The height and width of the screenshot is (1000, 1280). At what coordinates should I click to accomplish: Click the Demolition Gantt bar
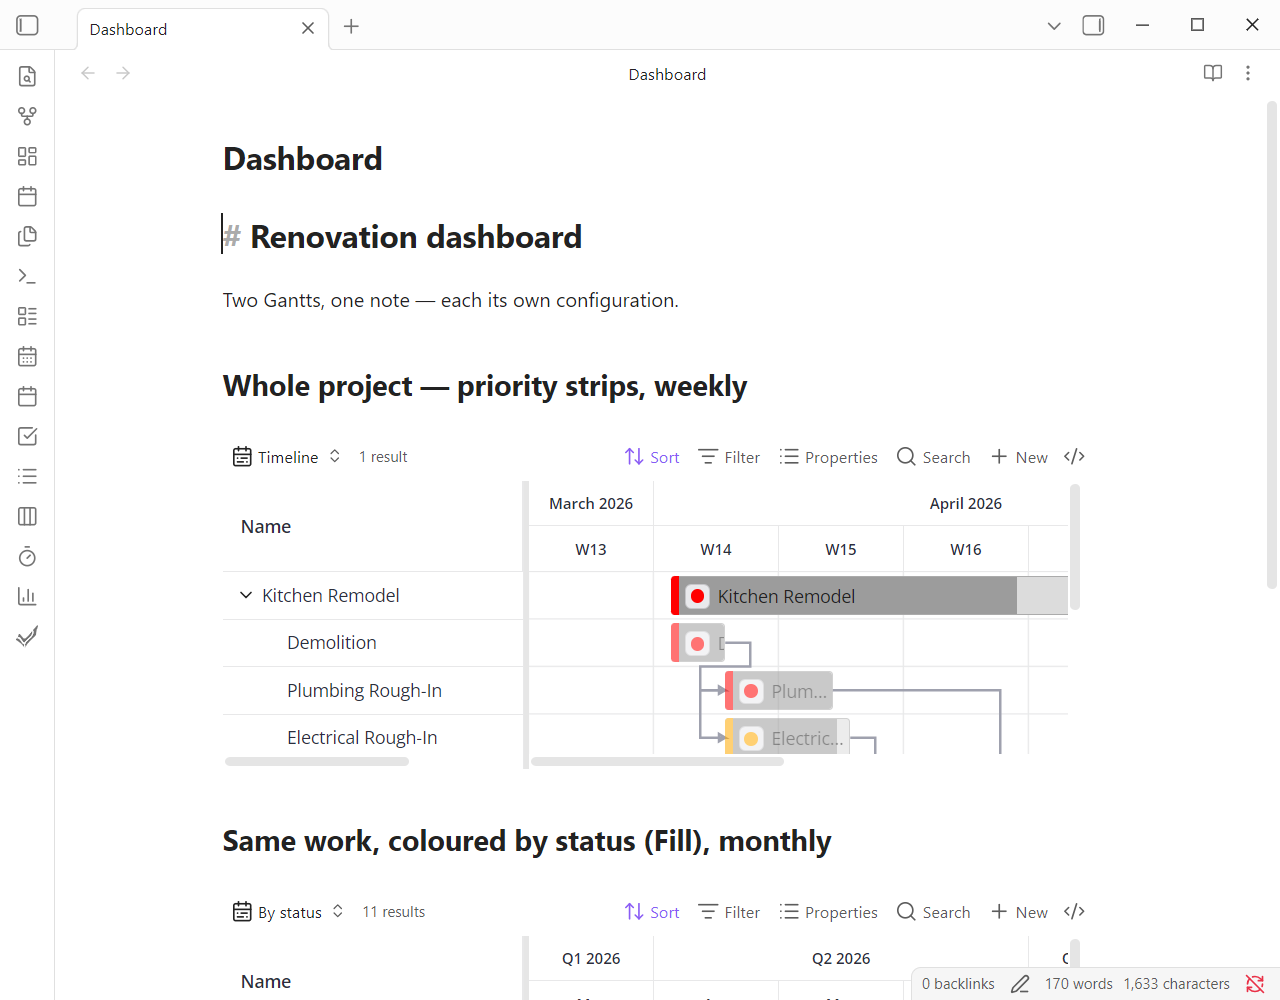coord(698,643)
